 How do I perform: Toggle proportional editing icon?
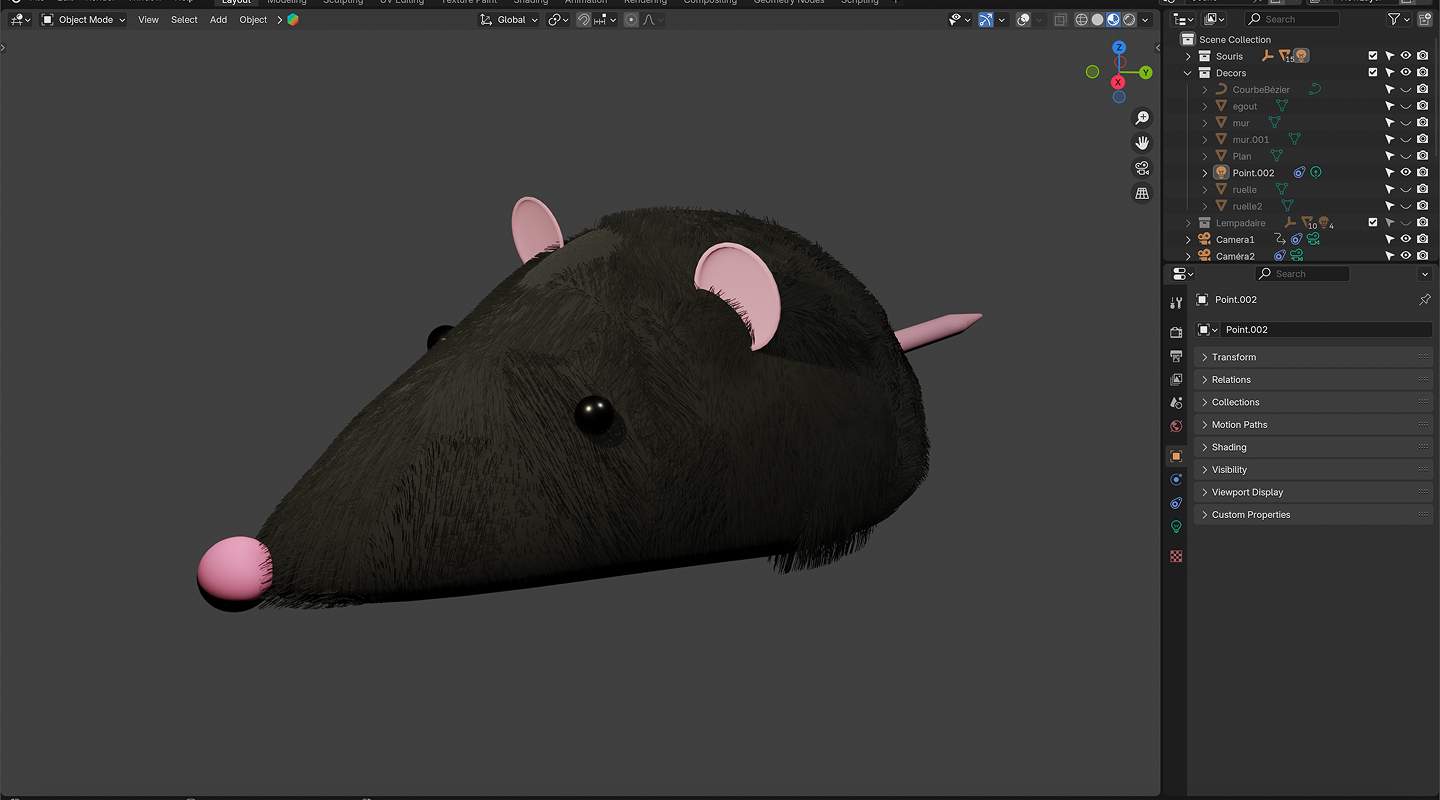click(631, 20)
